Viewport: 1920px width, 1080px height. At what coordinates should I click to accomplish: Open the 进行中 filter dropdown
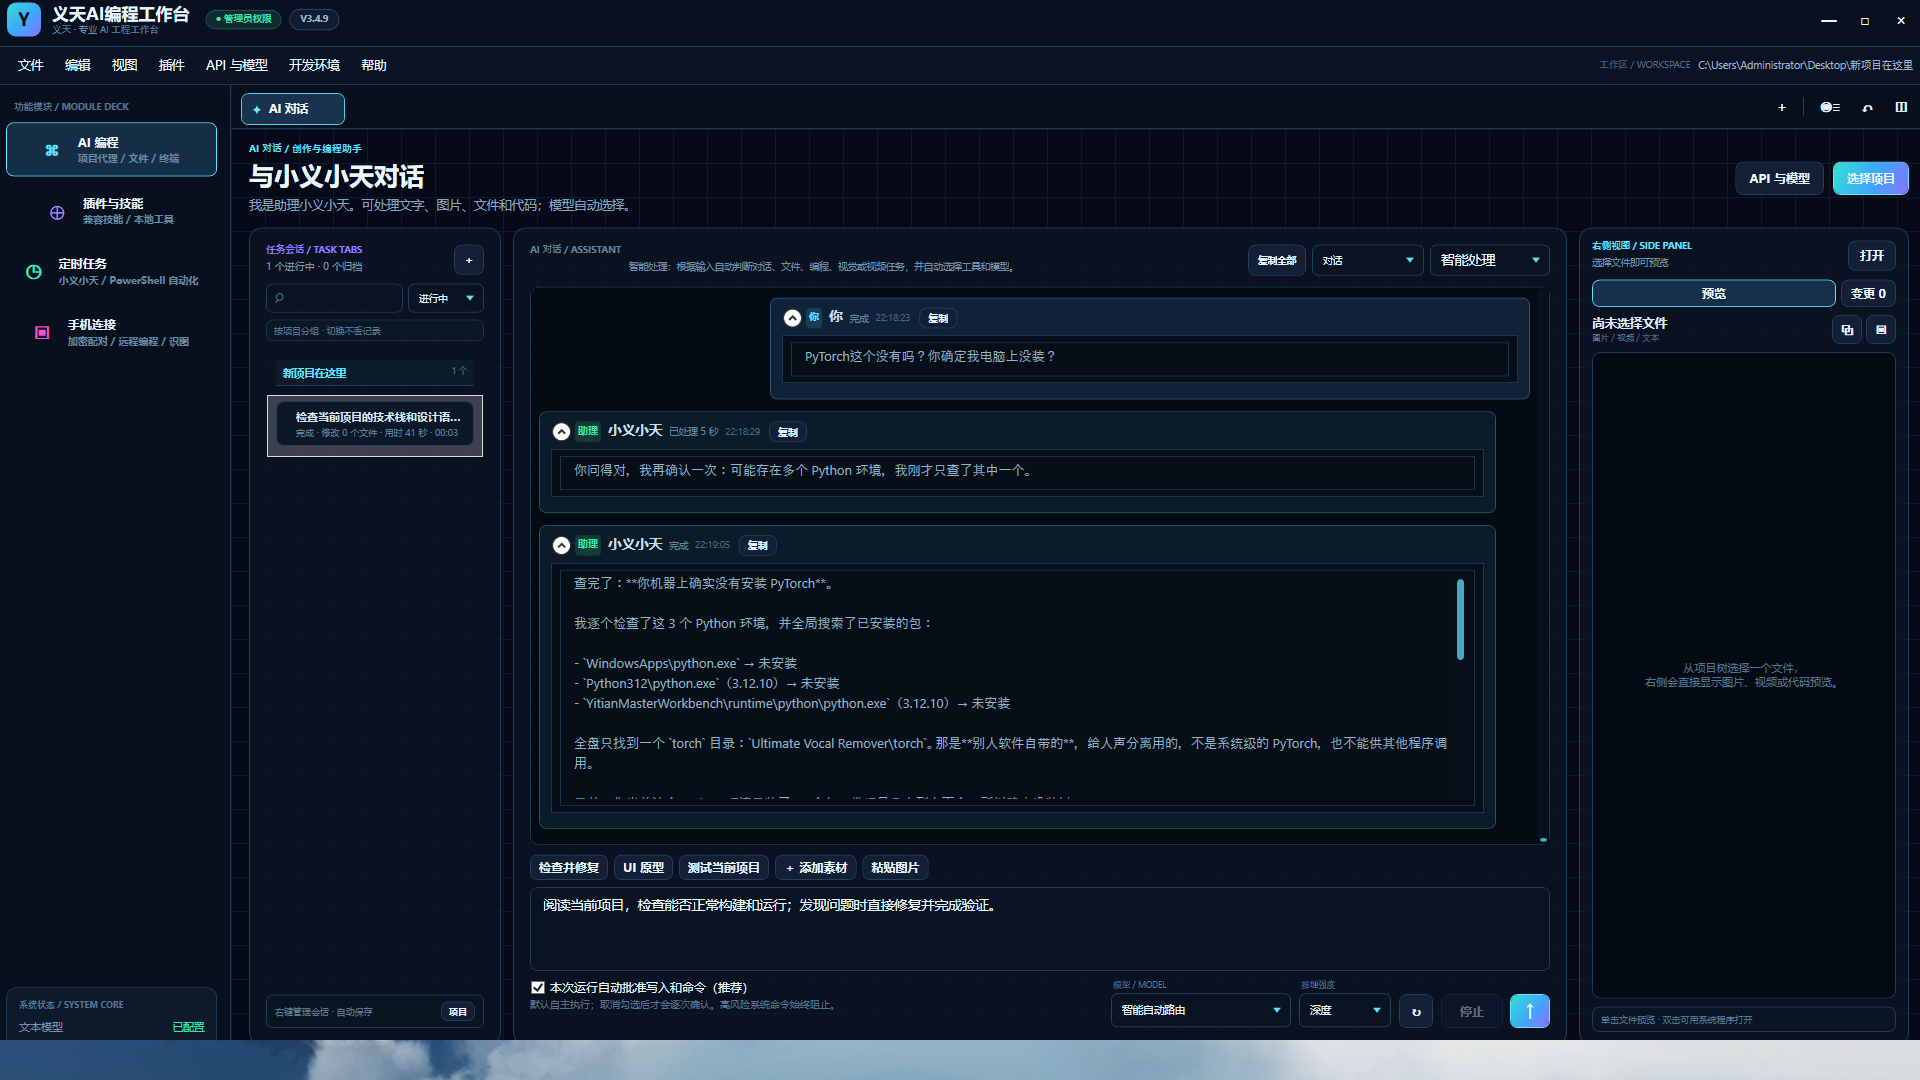click(446, 298)
